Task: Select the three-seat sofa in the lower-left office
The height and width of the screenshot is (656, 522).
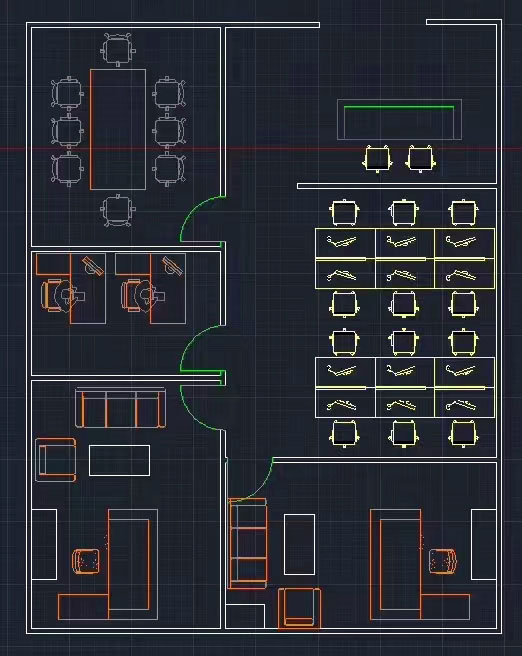Action: pos(120,408)
